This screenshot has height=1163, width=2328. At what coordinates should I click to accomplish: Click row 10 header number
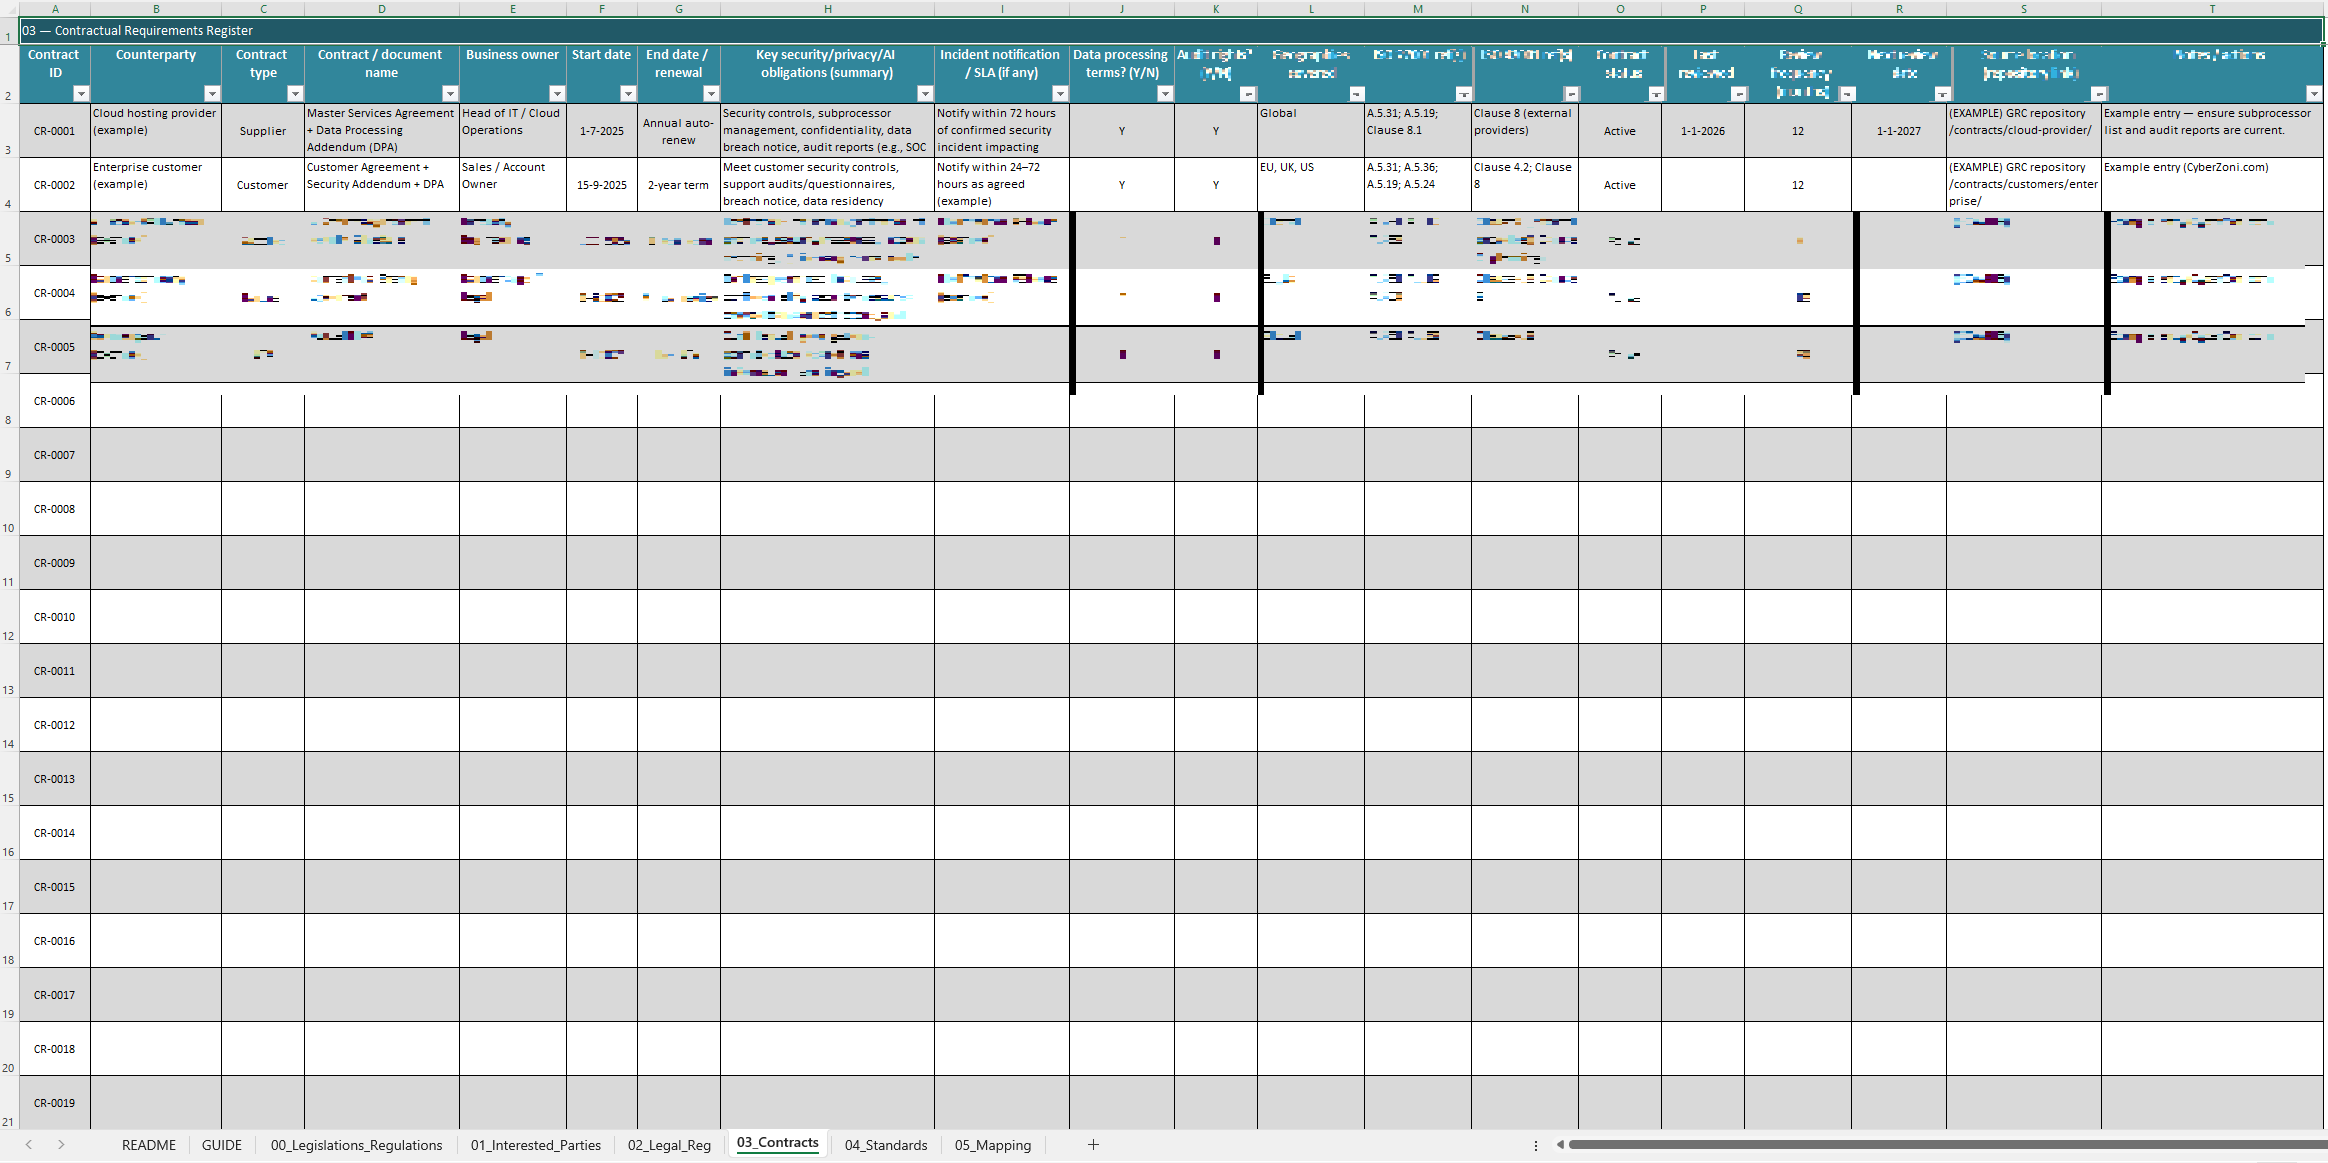(8, 528)
